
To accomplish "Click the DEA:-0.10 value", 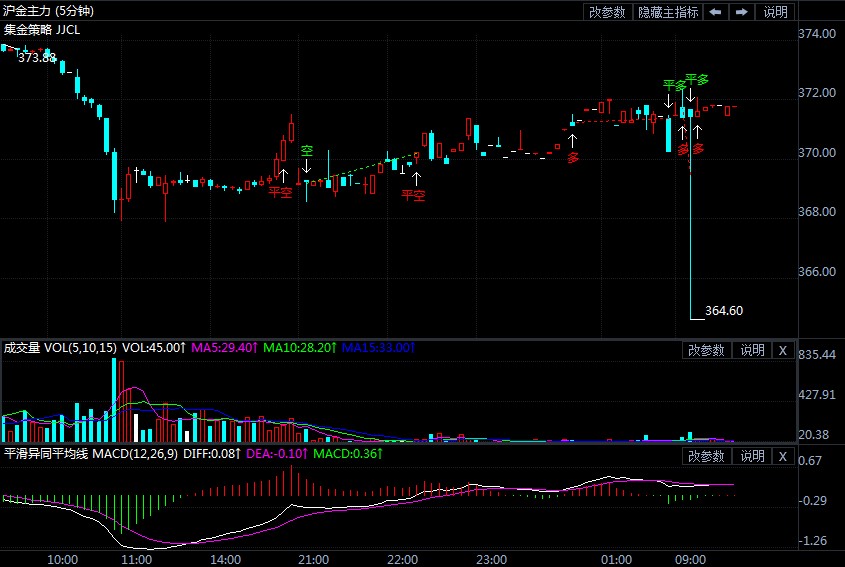I will tap(277, 454).
